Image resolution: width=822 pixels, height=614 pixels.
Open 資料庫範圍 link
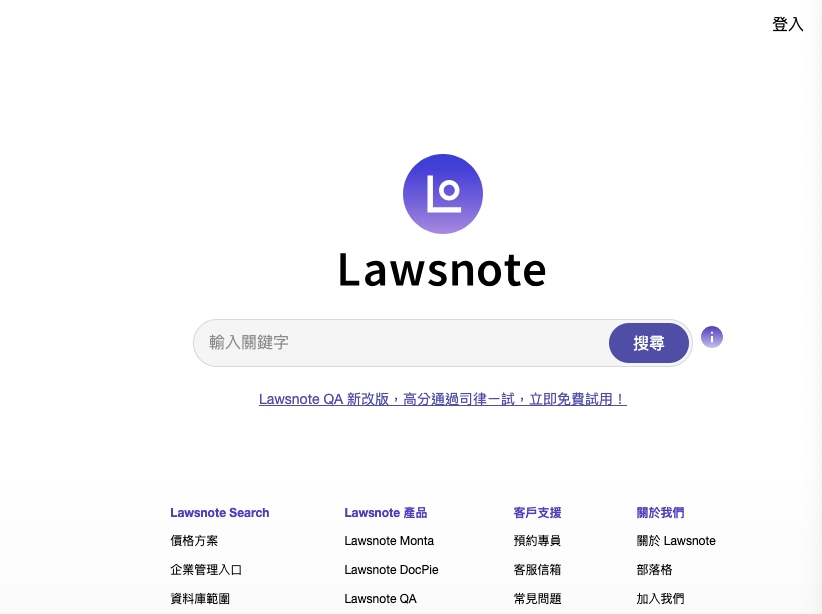[x=200, y=598]
